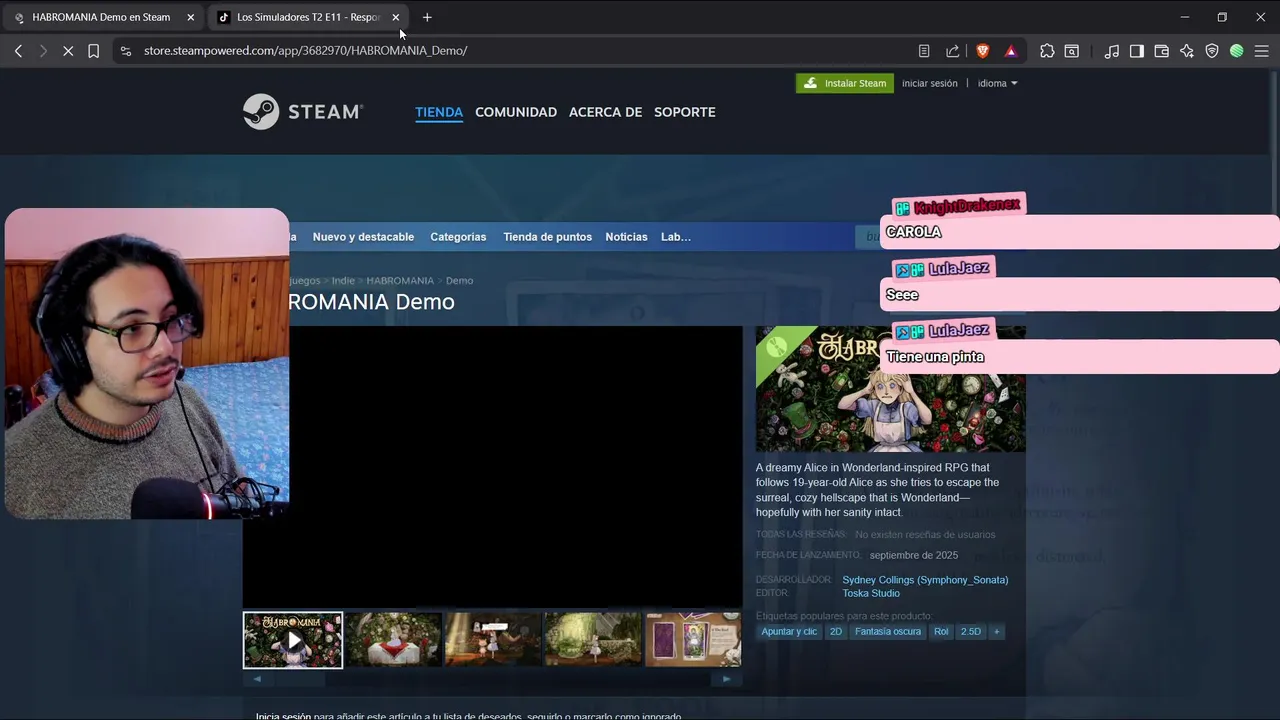Click the Apuntar y clic tag
Viewport: 1280px width, 720px height.
789,632
